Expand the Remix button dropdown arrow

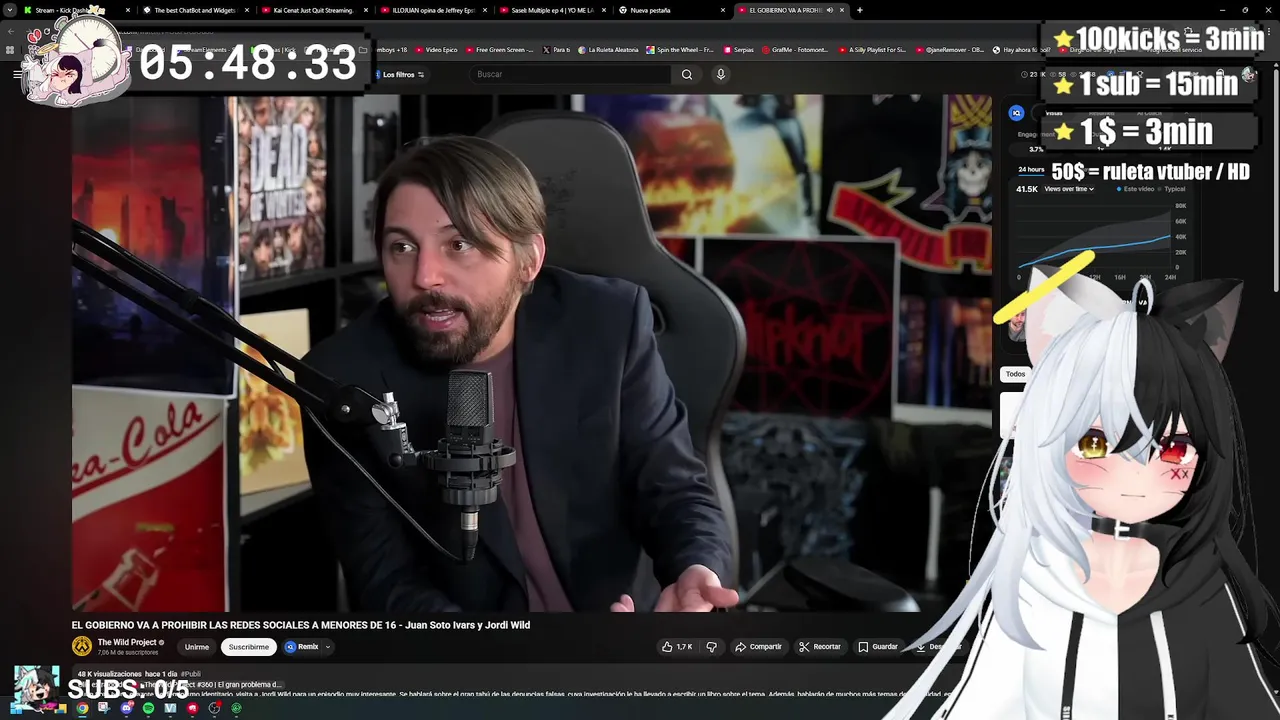[327, 647]
